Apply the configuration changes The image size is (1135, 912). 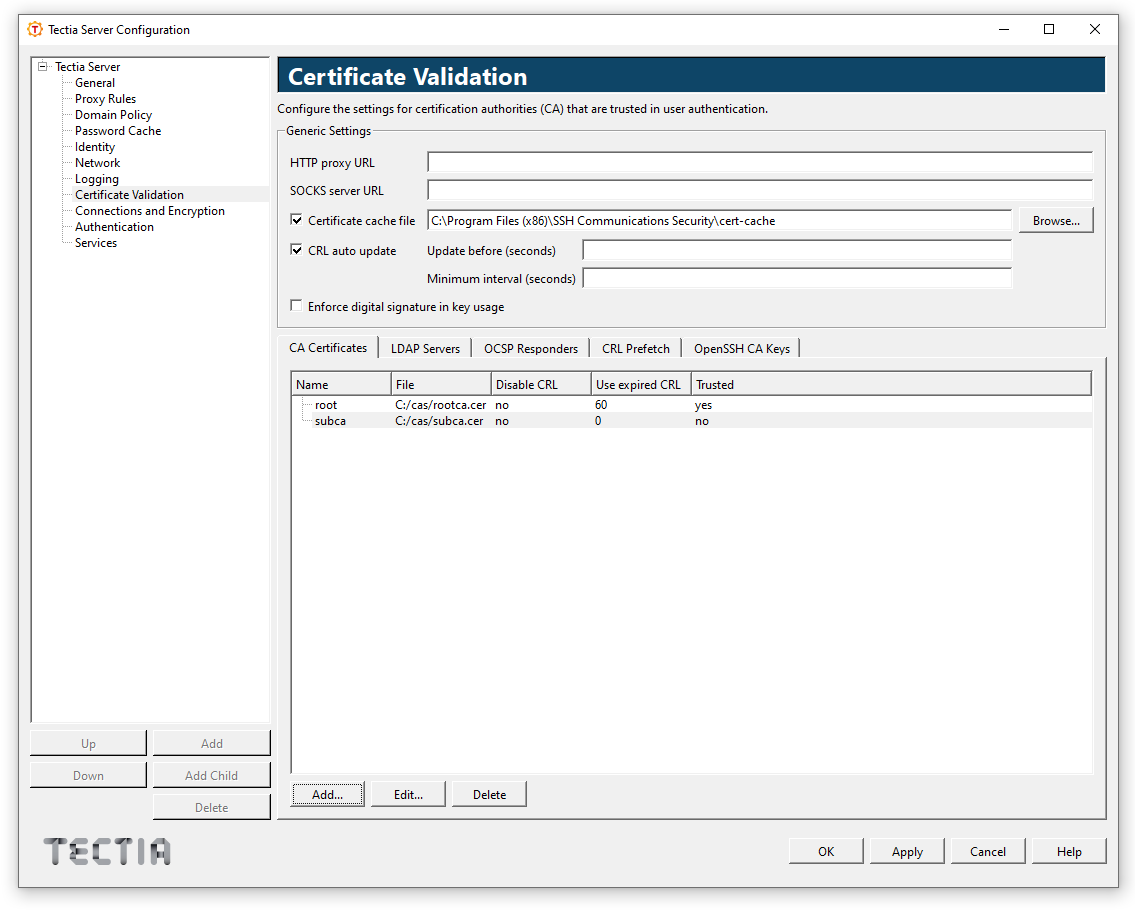(907, 851)
